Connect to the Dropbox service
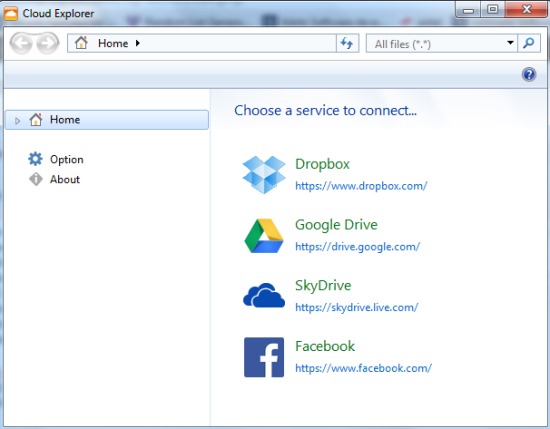 point(322,164)
